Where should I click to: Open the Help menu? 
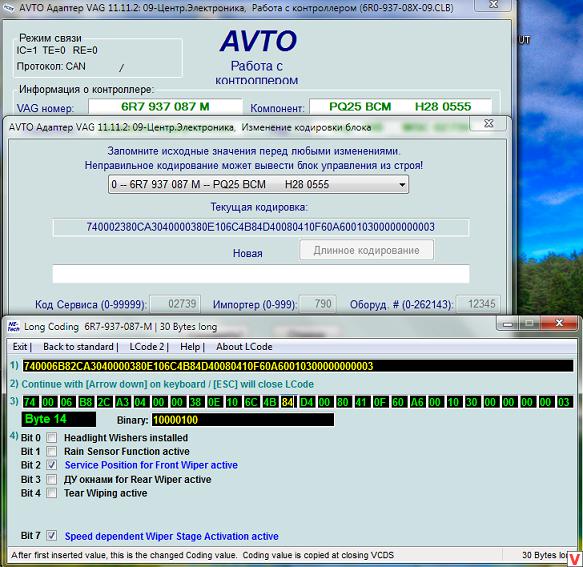point(190,347)
